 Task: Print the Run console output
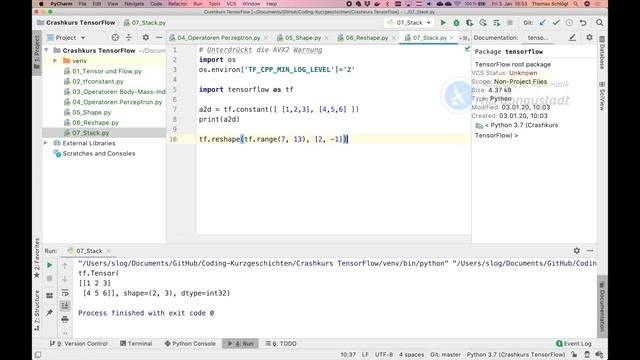pos(65,319)
